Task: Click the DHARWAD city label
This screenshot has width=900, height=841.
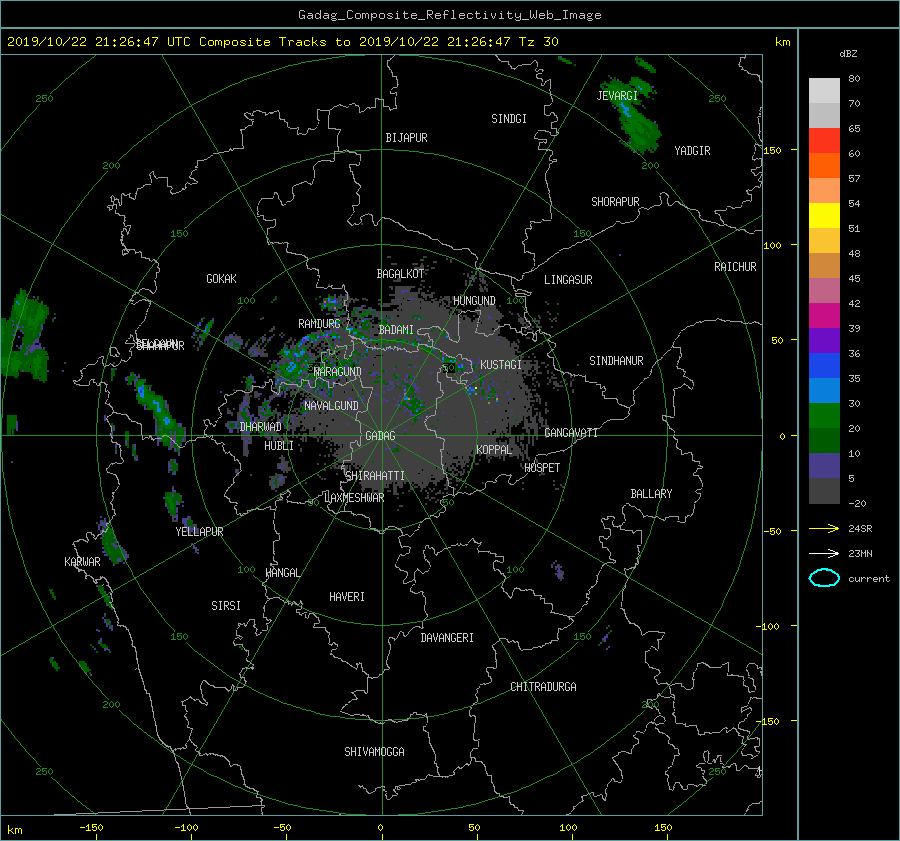Action: click(261, 427)
